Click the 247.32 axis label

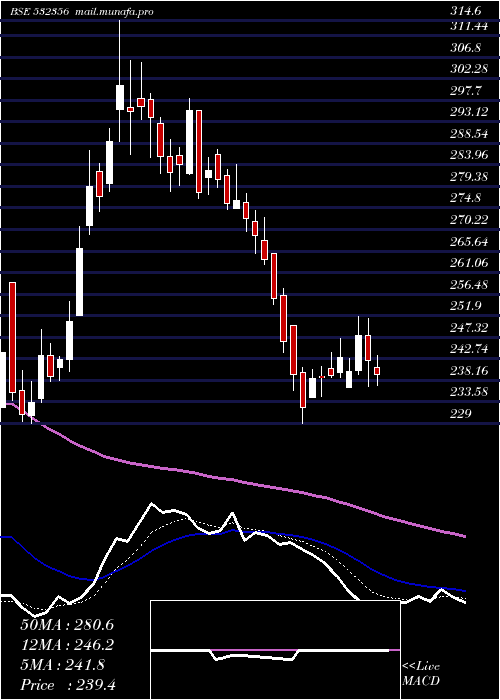click(x=469, y=328)
